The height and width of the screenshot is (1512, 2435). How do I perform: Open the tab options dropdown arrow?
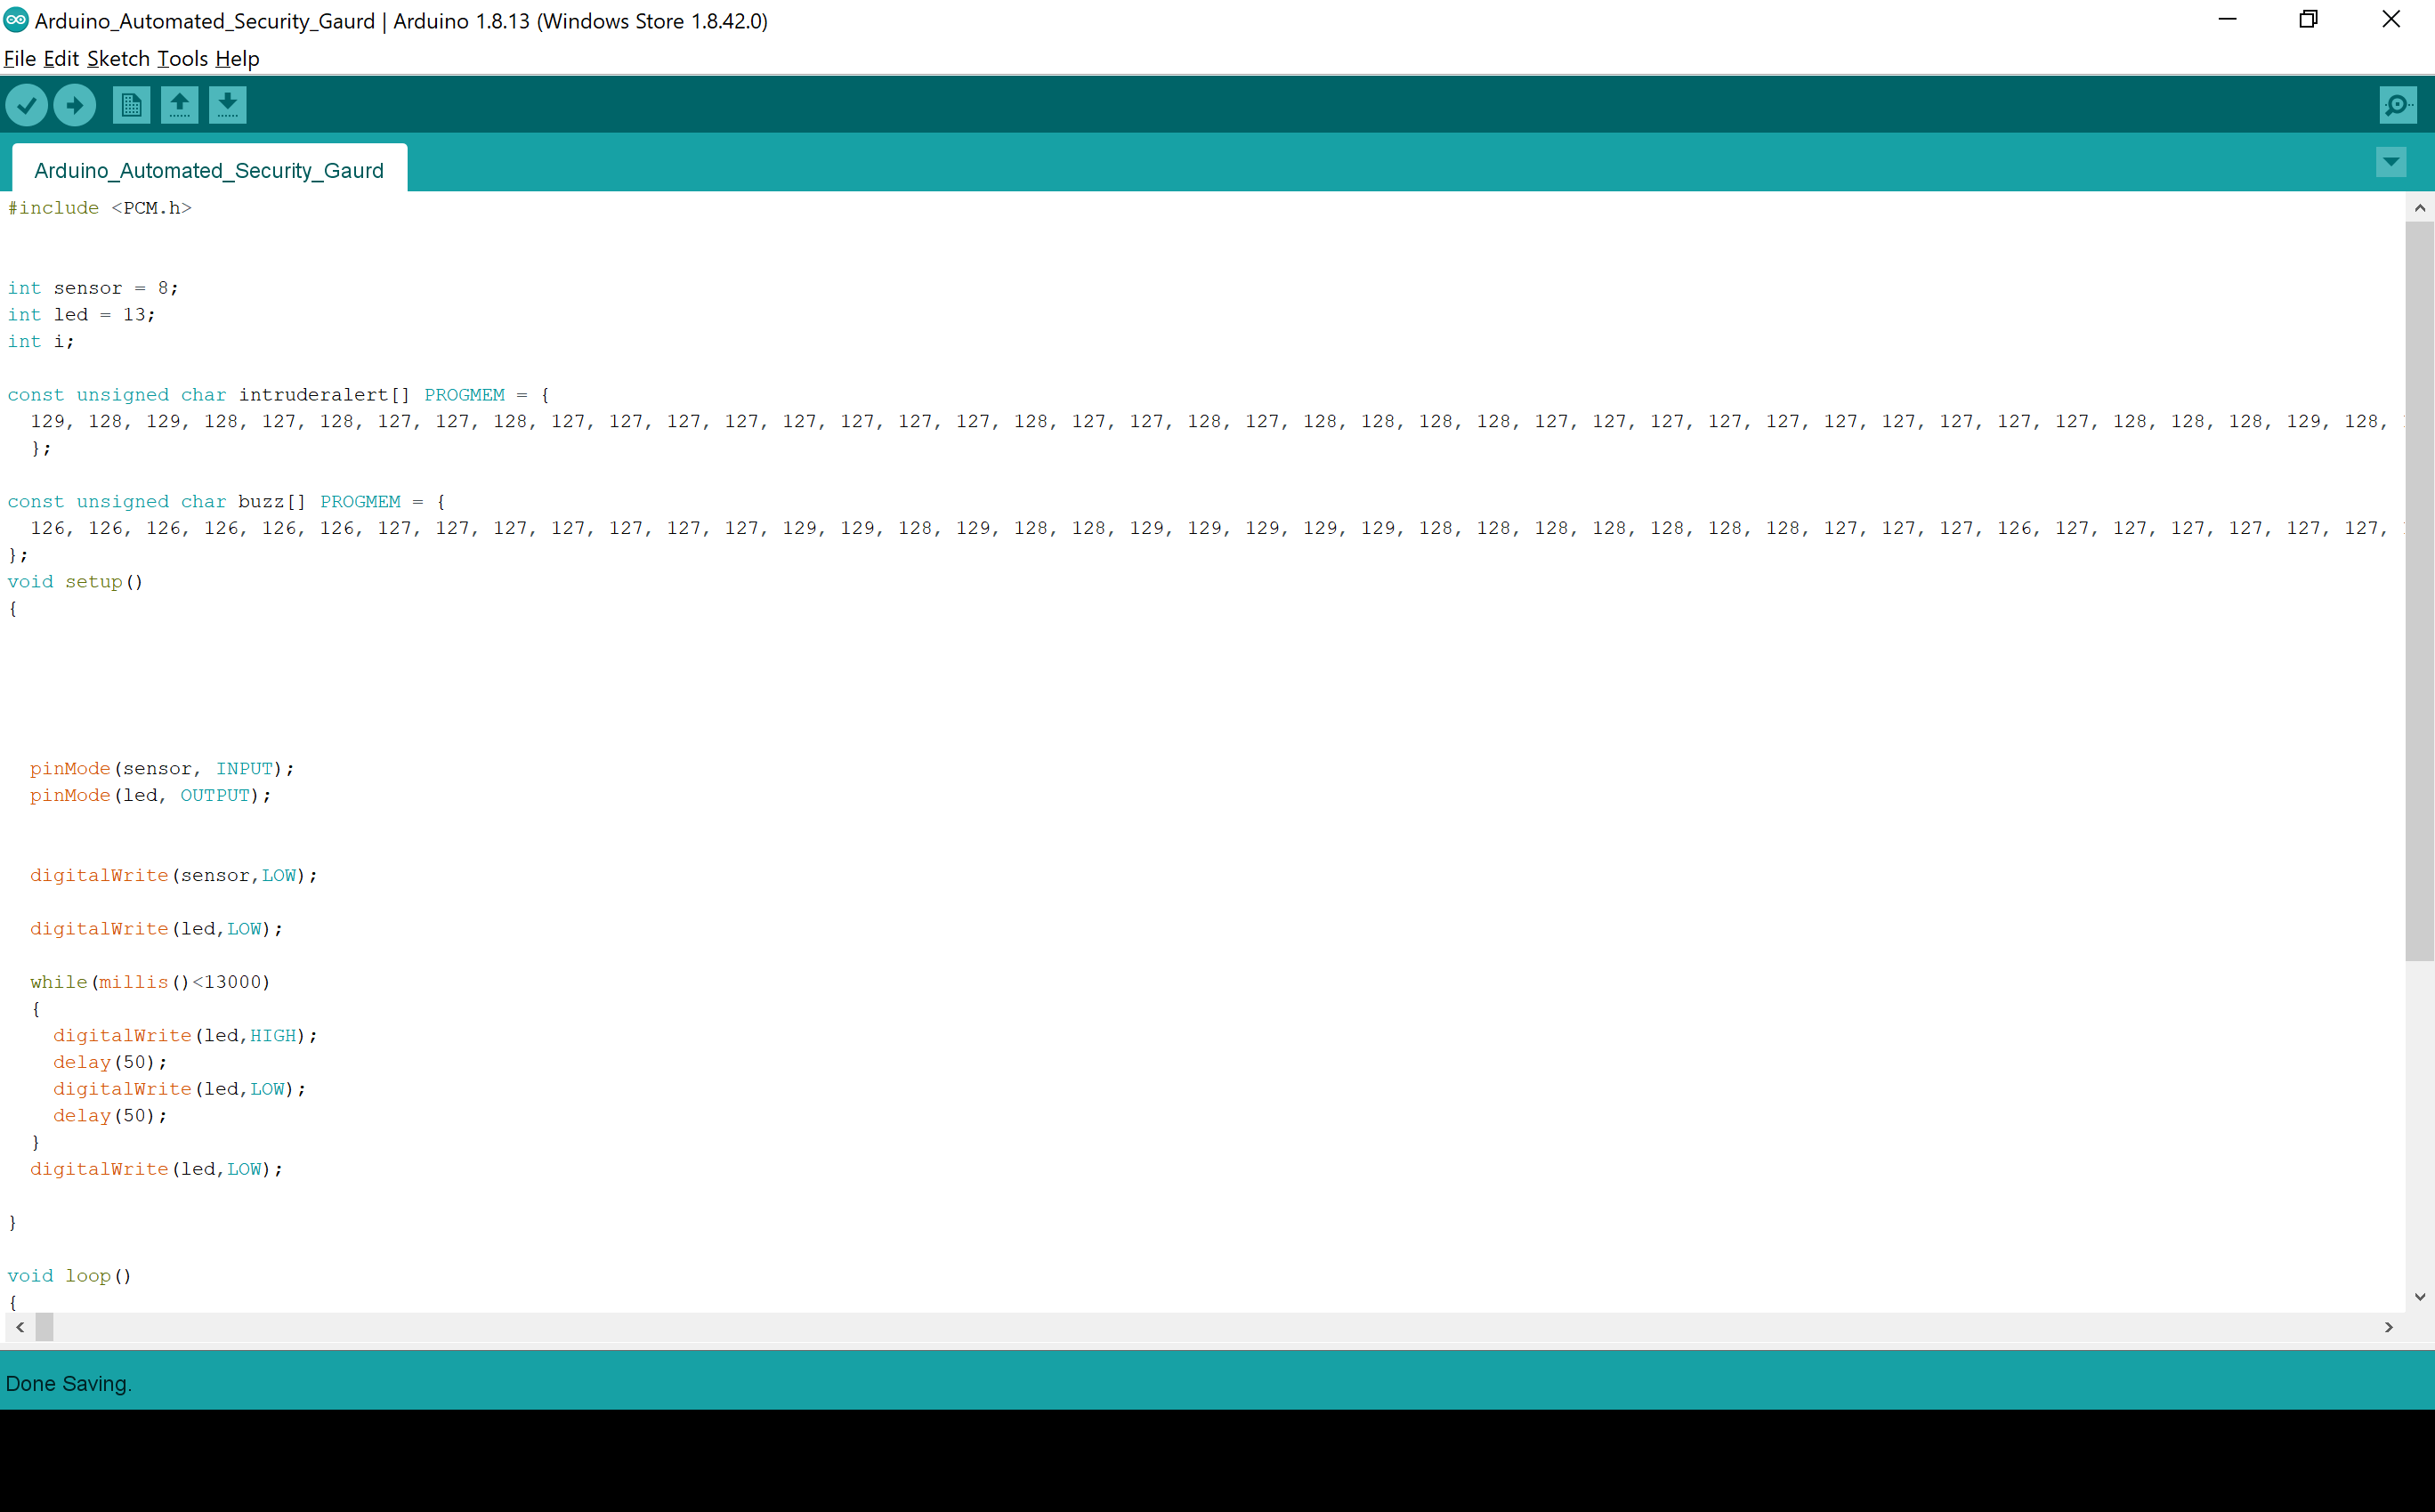pyautogui.click(x=2391, y=161)
